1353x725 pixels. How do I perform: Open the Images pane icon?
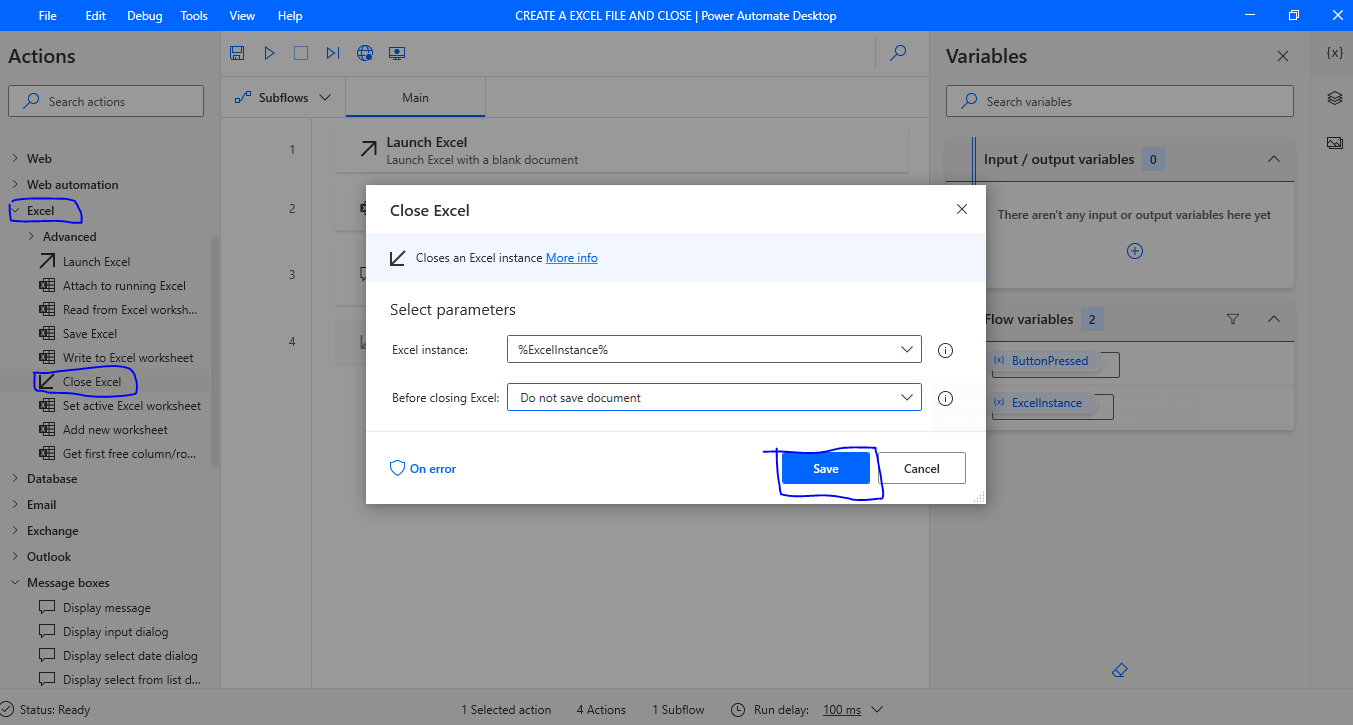pos(1334,143)
